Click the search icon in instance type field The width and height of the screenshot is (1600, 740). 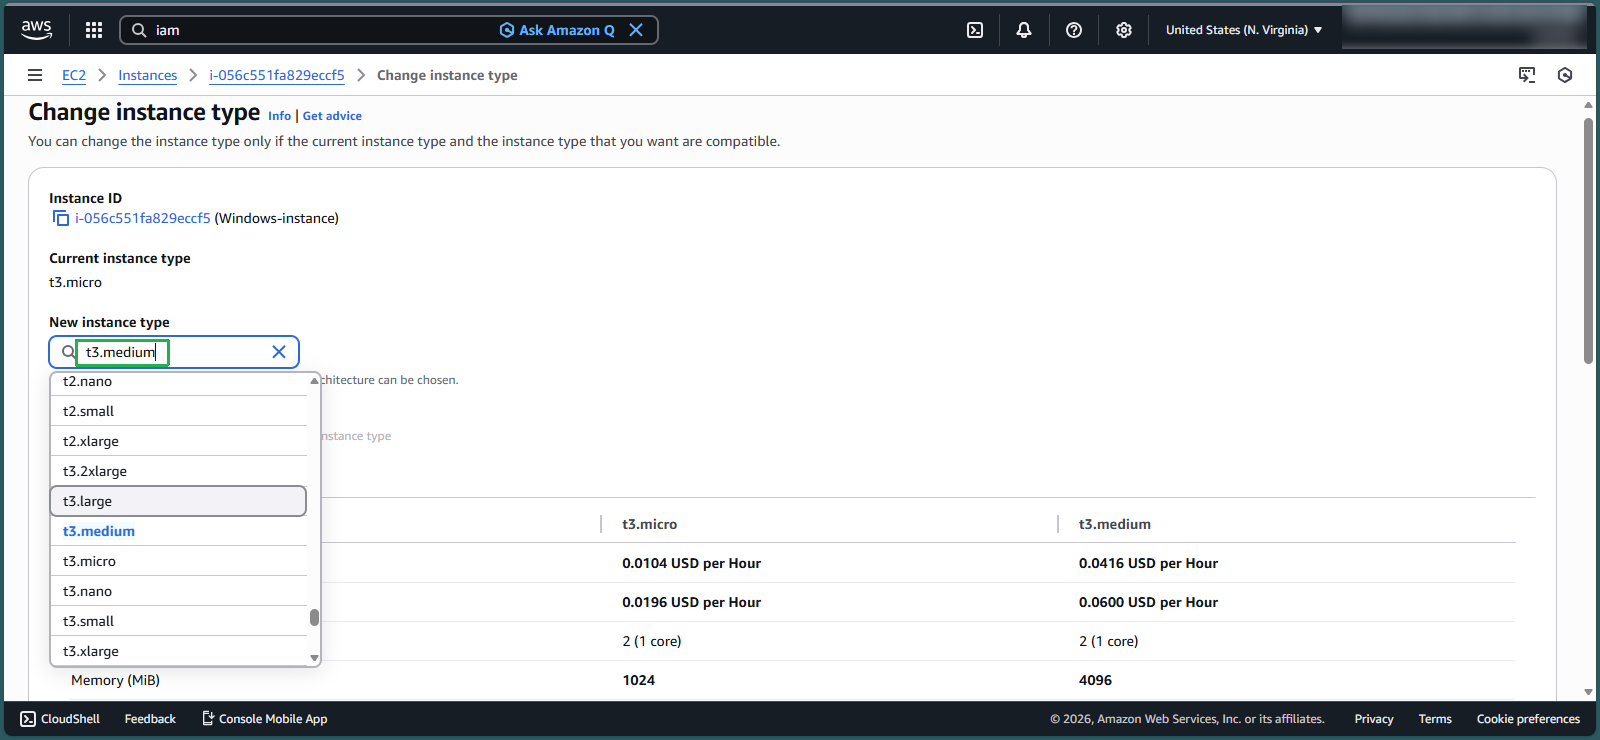[x=68, y=352]
